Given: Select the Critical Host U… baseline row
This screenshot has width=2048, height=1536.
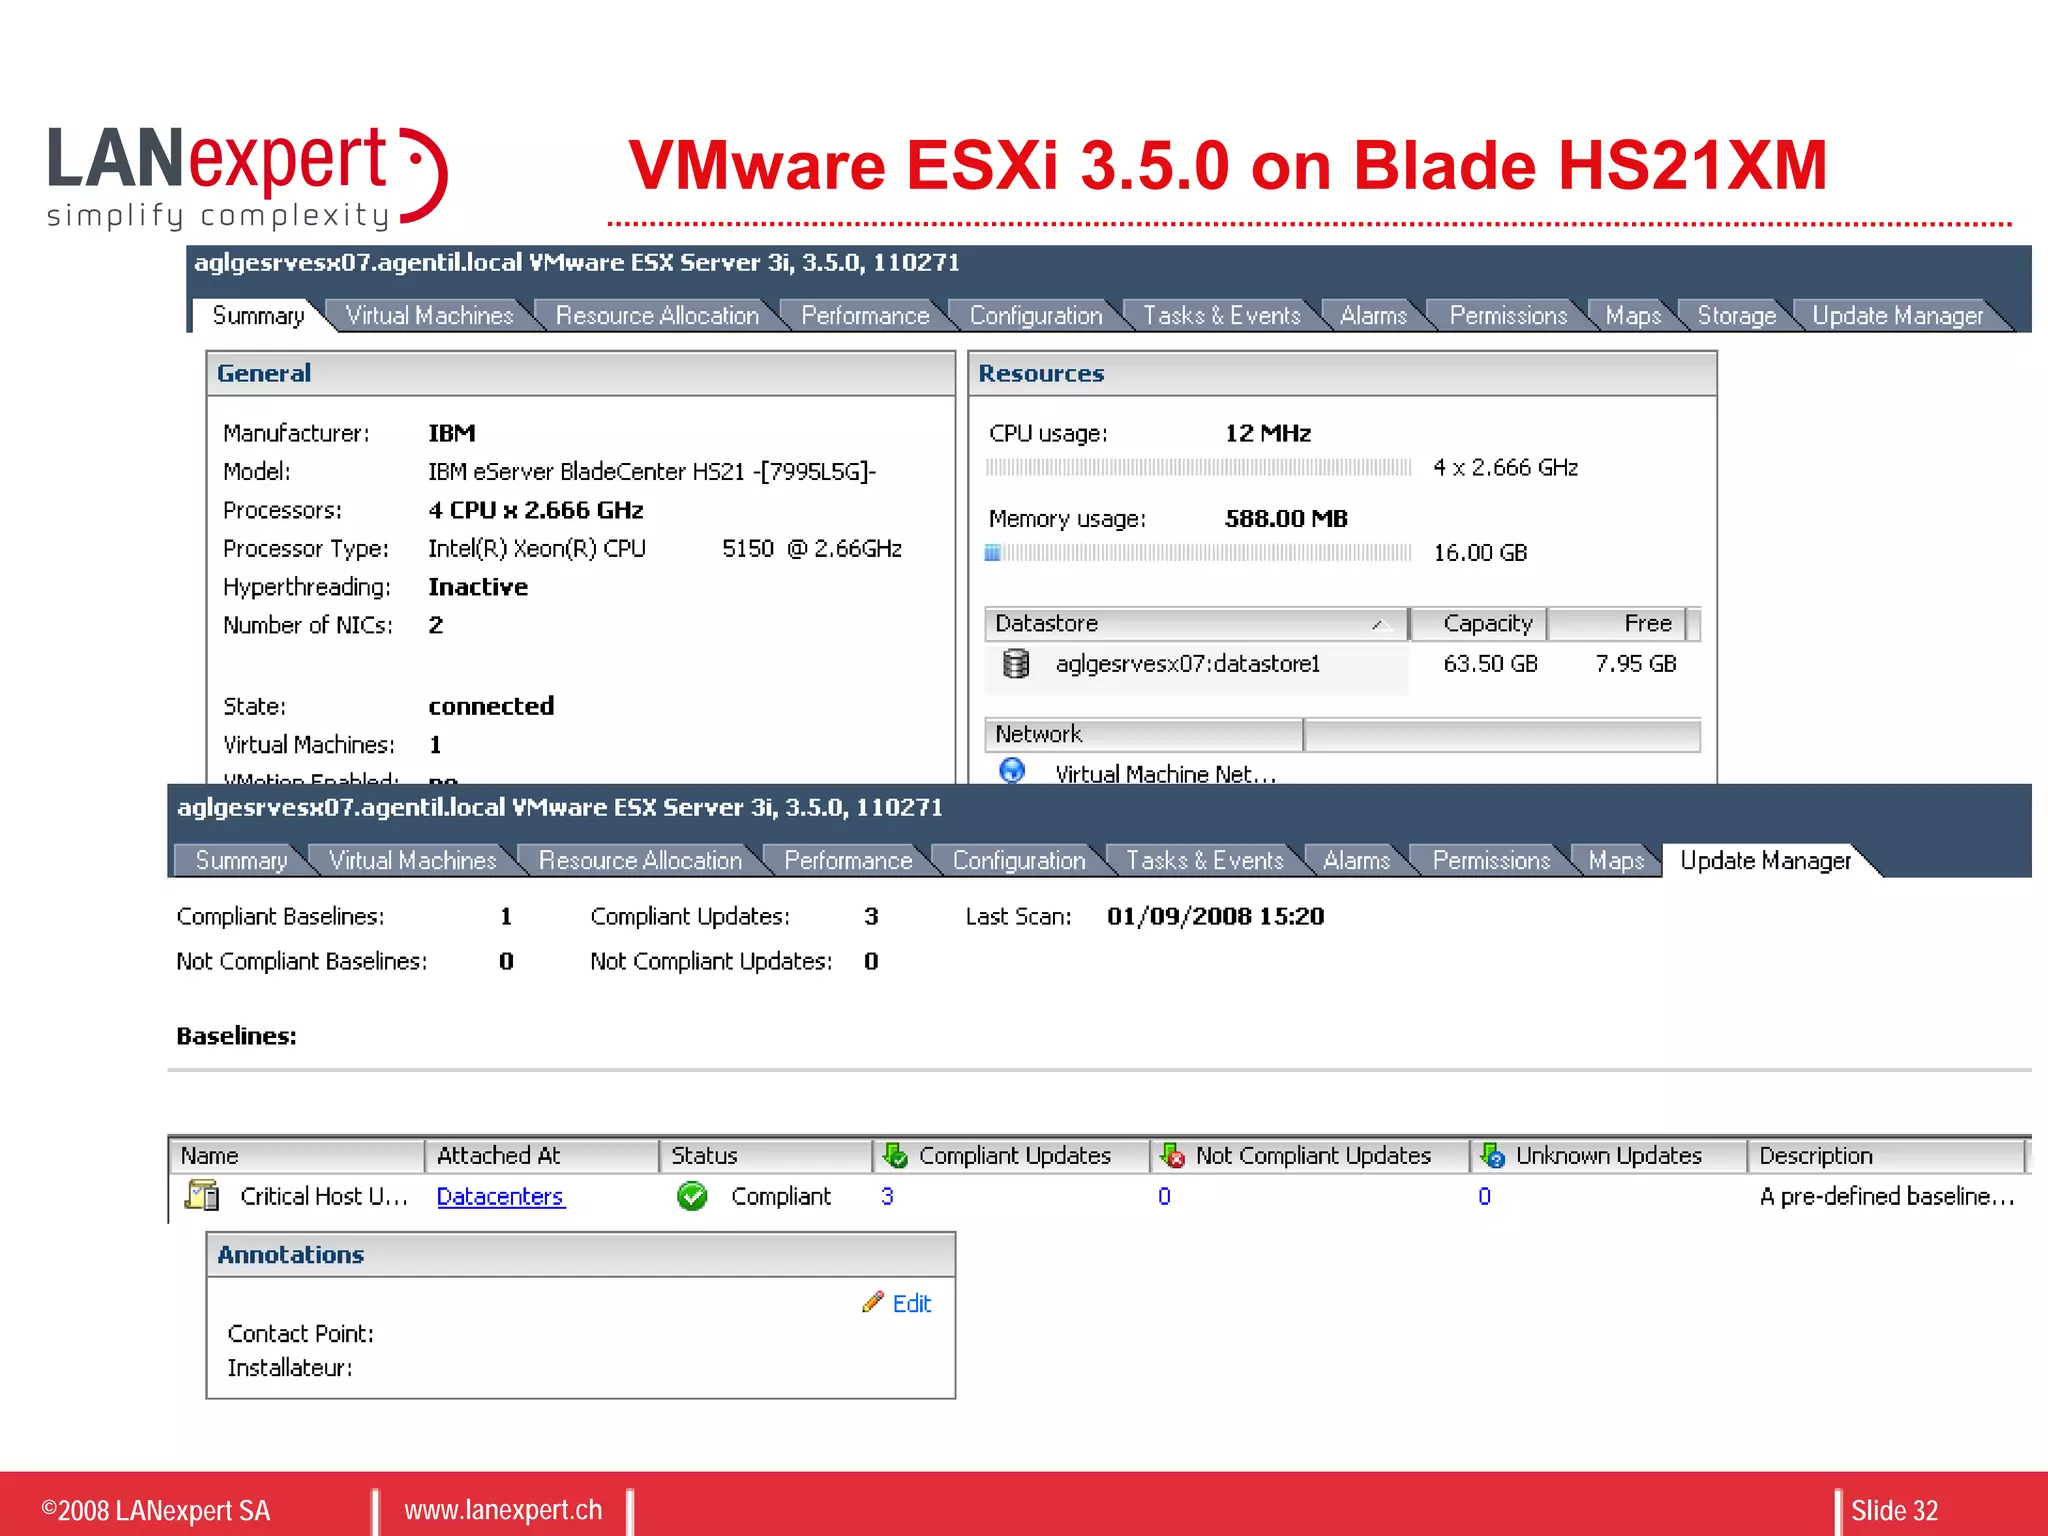Looking at the screenshot, I should pos(1100,1196).
